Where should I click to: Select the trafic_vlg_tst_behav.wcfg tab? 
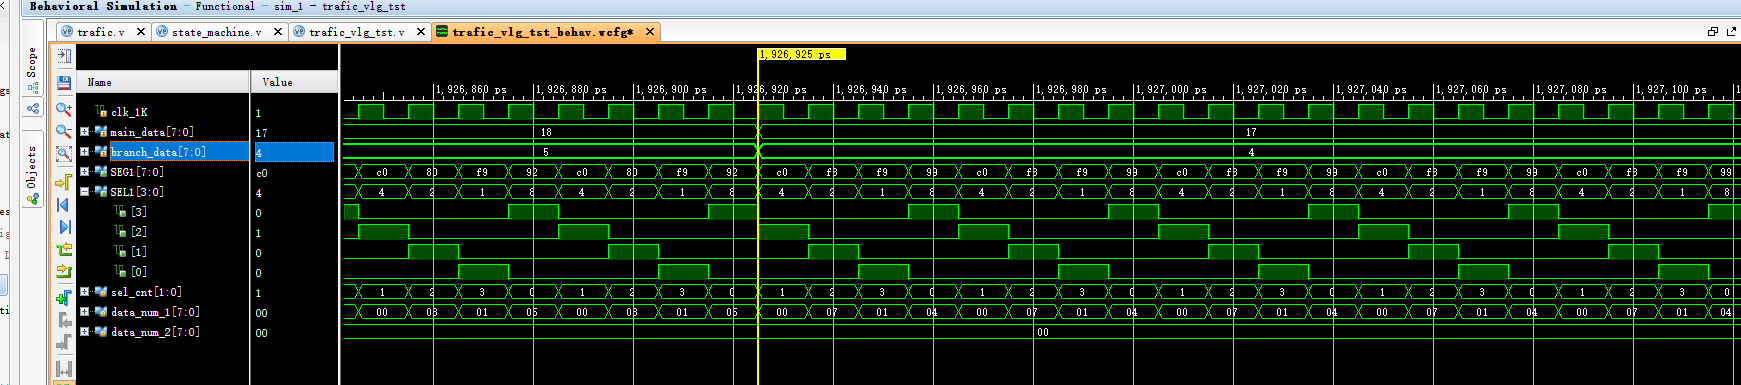coord(542,32)
